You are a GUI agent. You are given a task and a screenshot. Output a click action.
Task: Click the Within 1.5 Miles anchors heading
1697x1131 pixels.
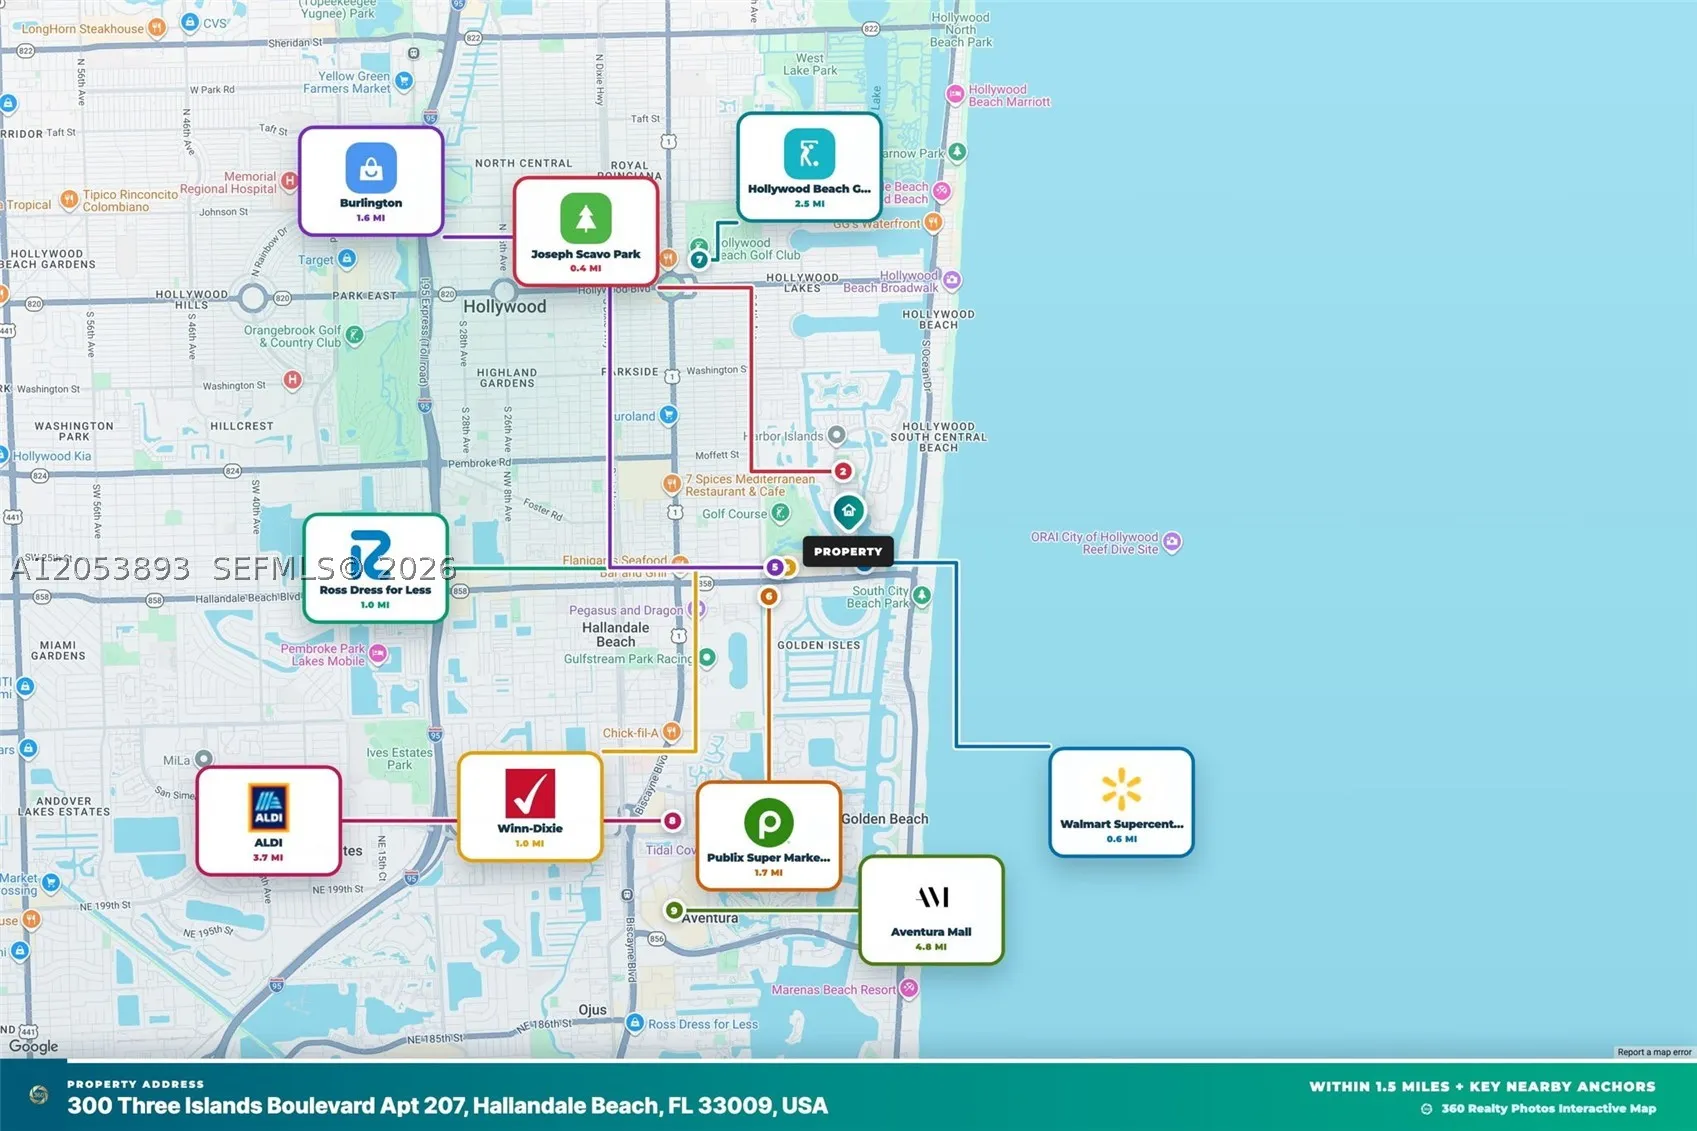(x=1482, y=1086)
